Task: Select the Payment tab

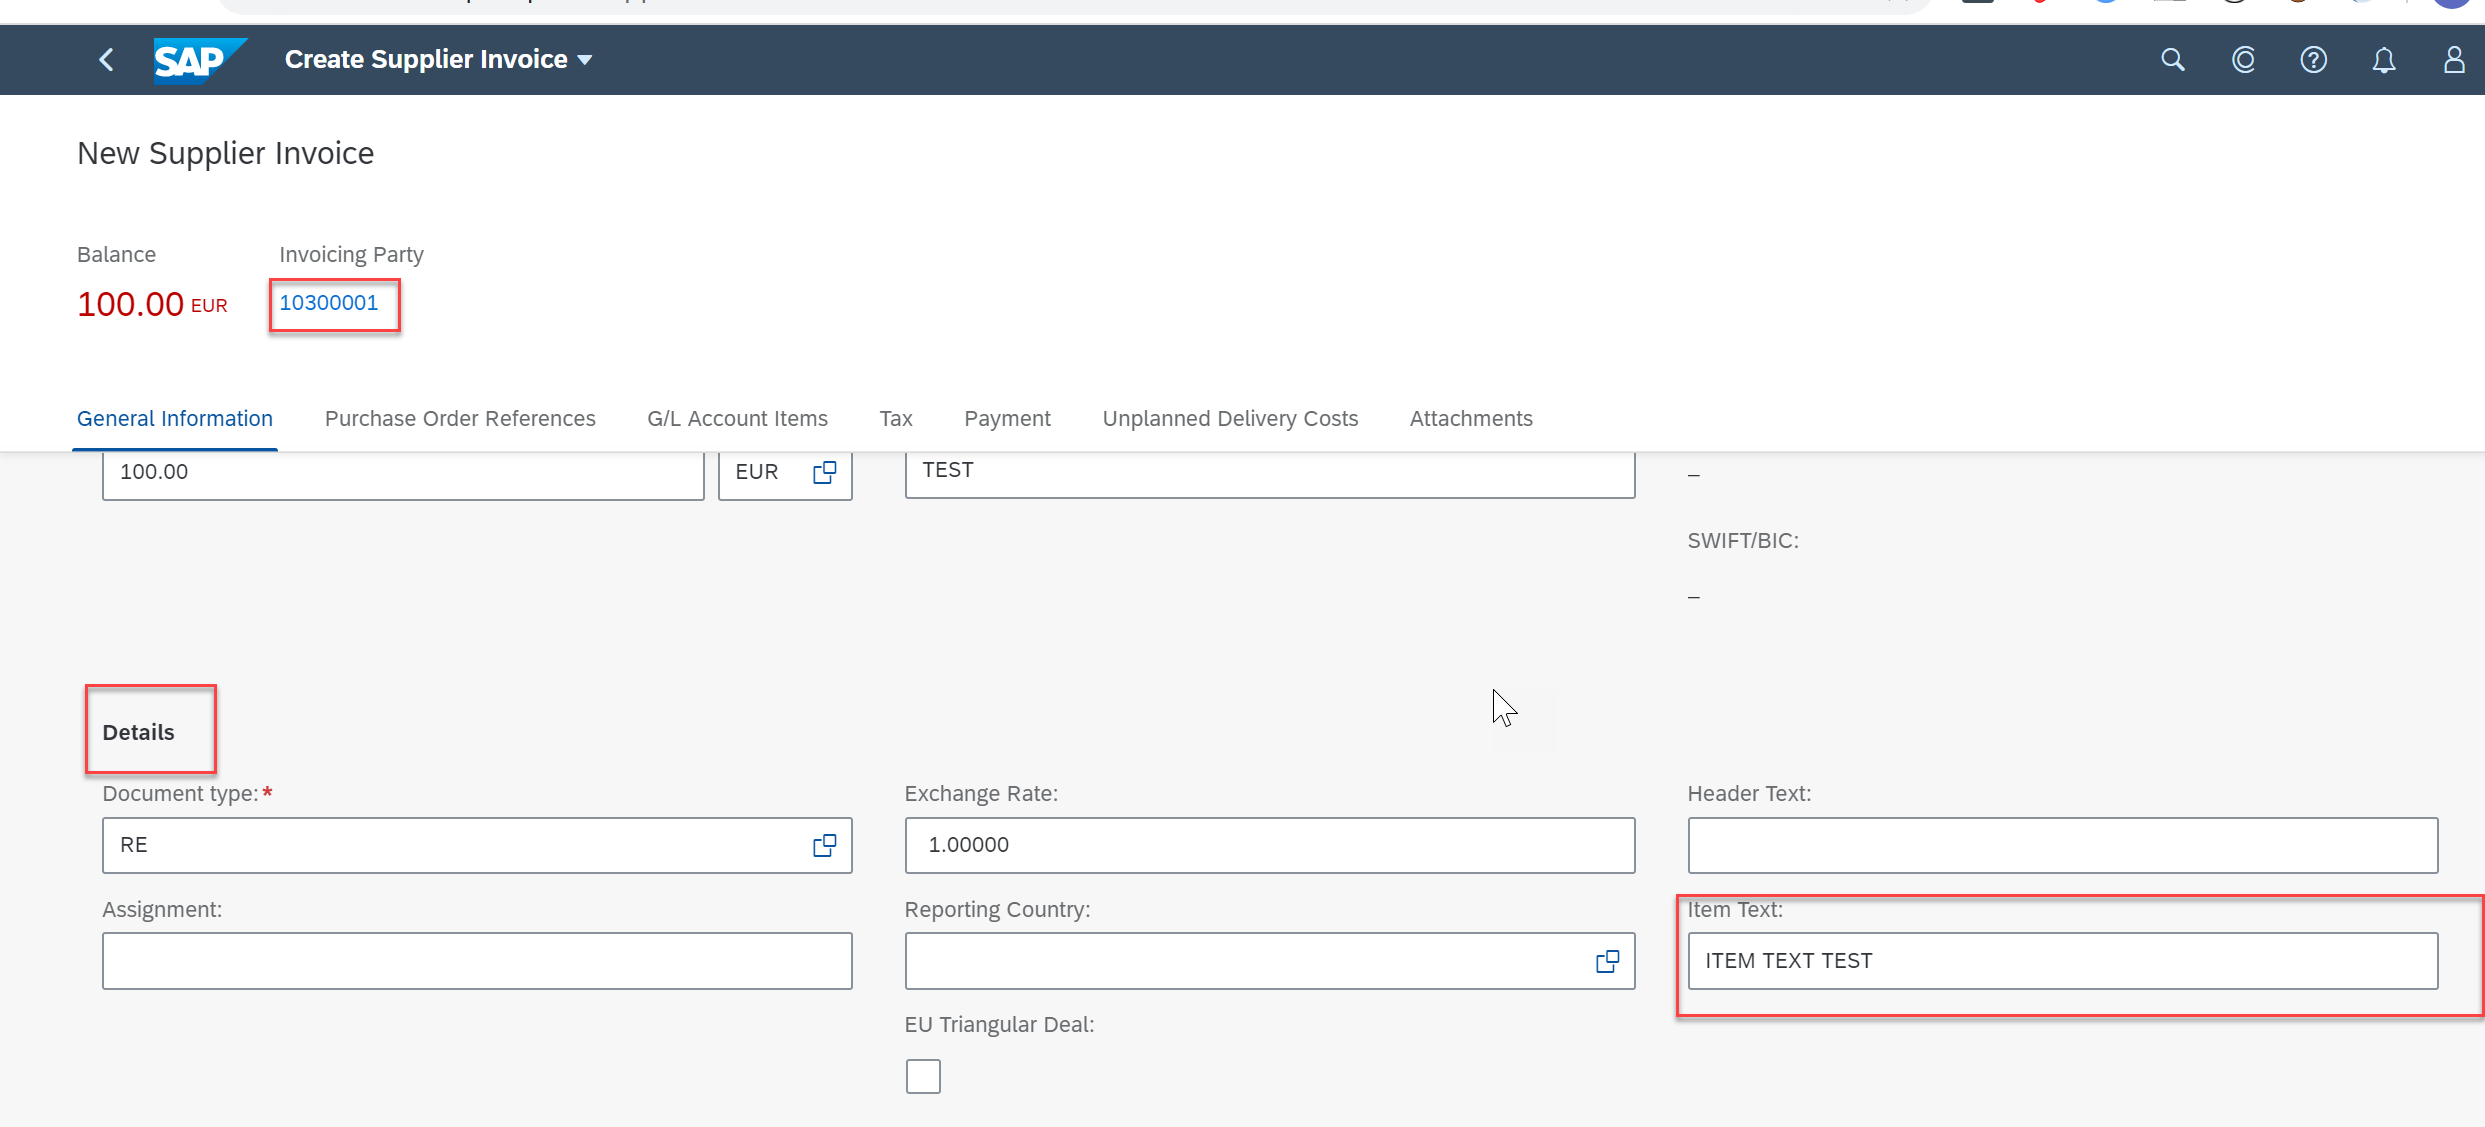Action: click(x=1007, y=418)
